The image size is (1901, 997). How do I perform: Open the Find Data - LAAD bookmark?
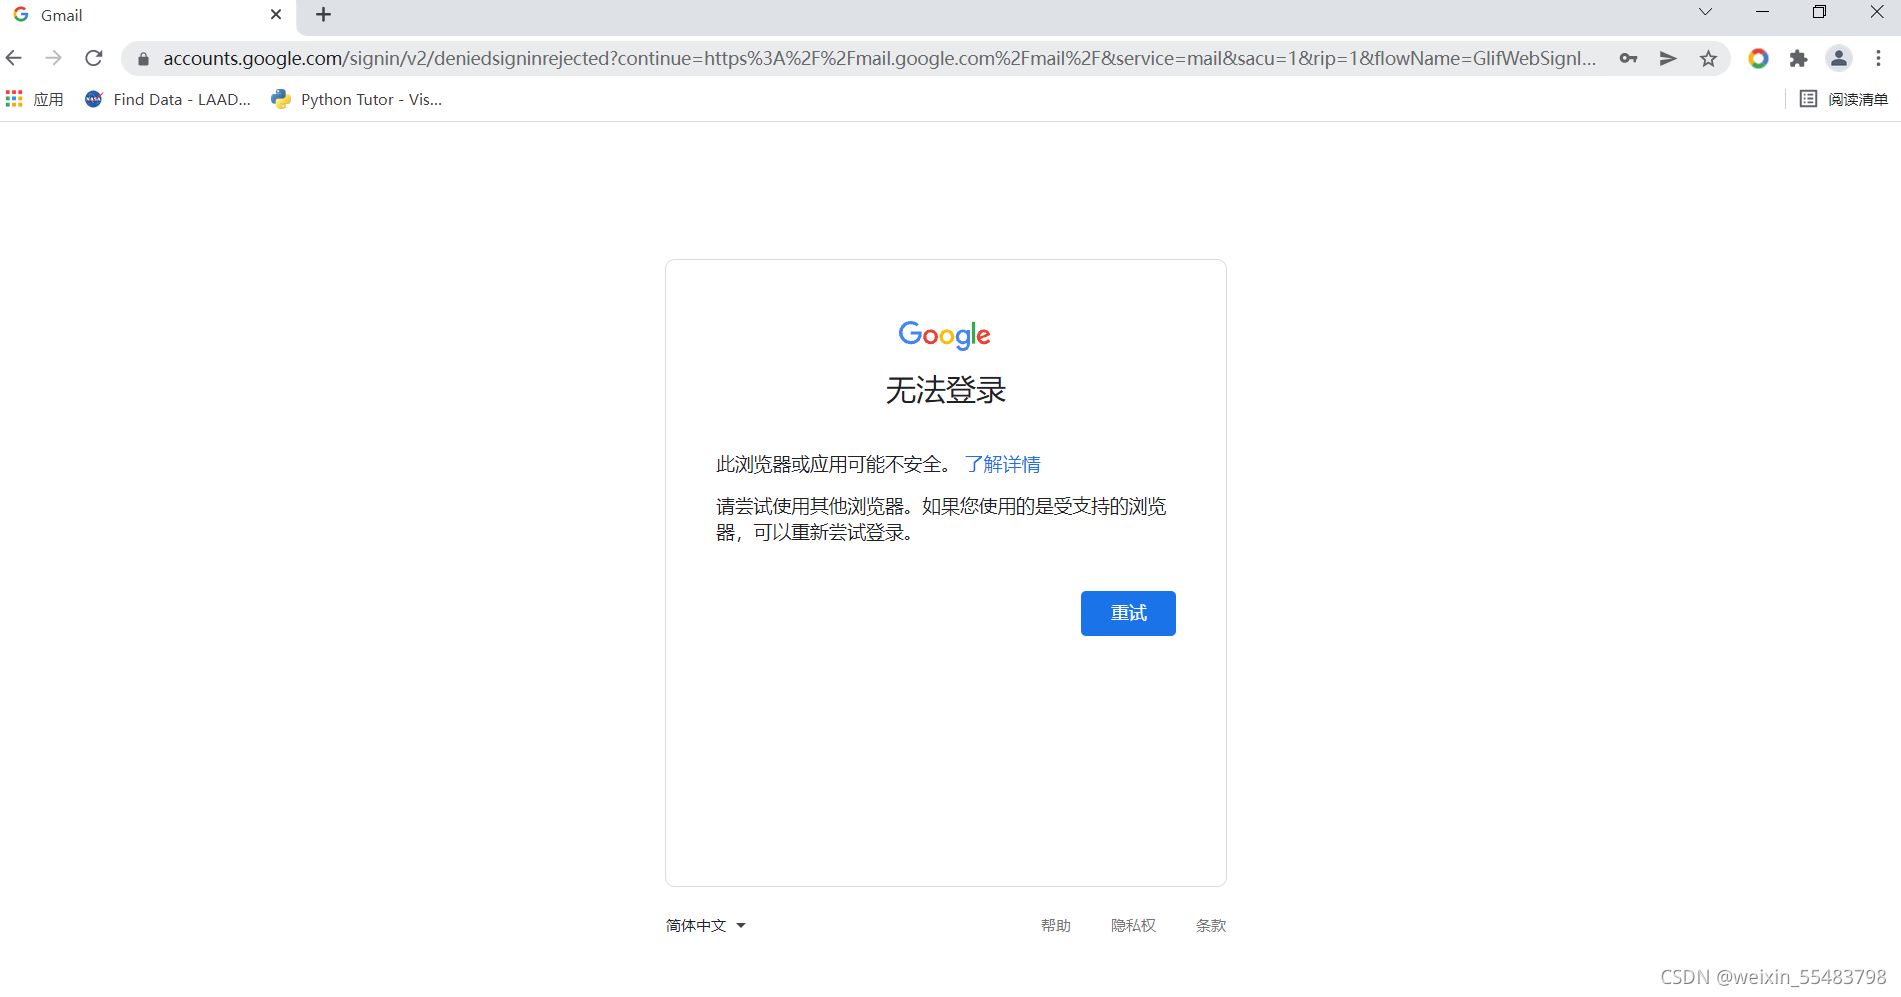[168, 99]
